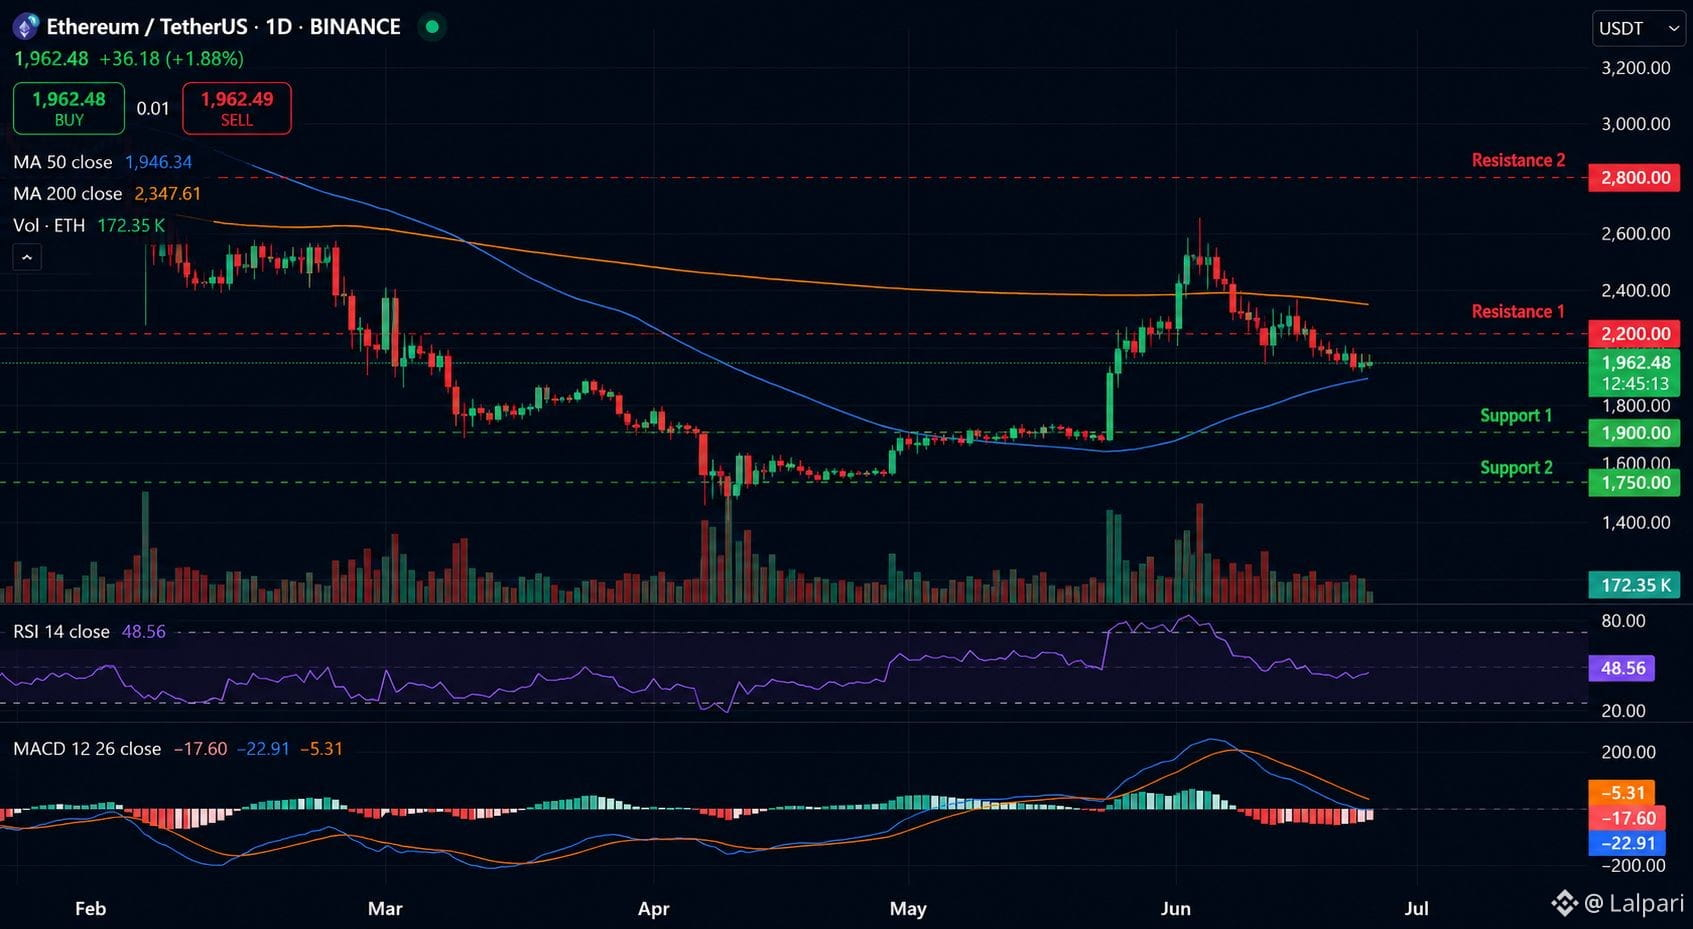This screenshot has height=929, width=1693.
Task: Open the Ethereum / TetherUS symbol title
Action: click(223, 27)
